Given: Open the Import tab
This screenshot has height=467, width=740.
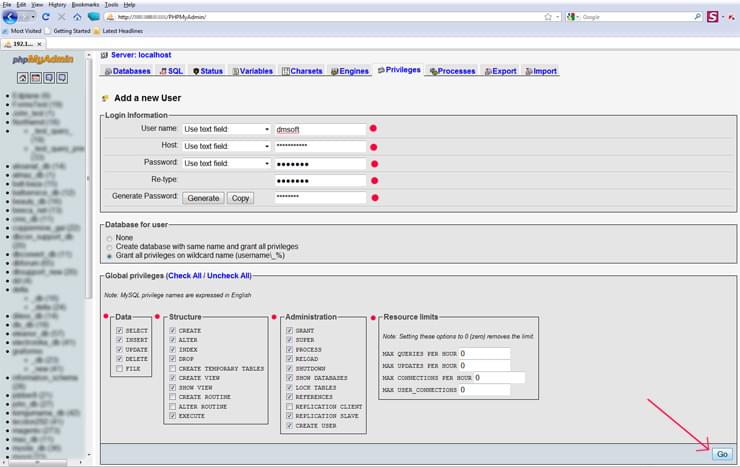Looking at the screenshot, I should [541, 71].
